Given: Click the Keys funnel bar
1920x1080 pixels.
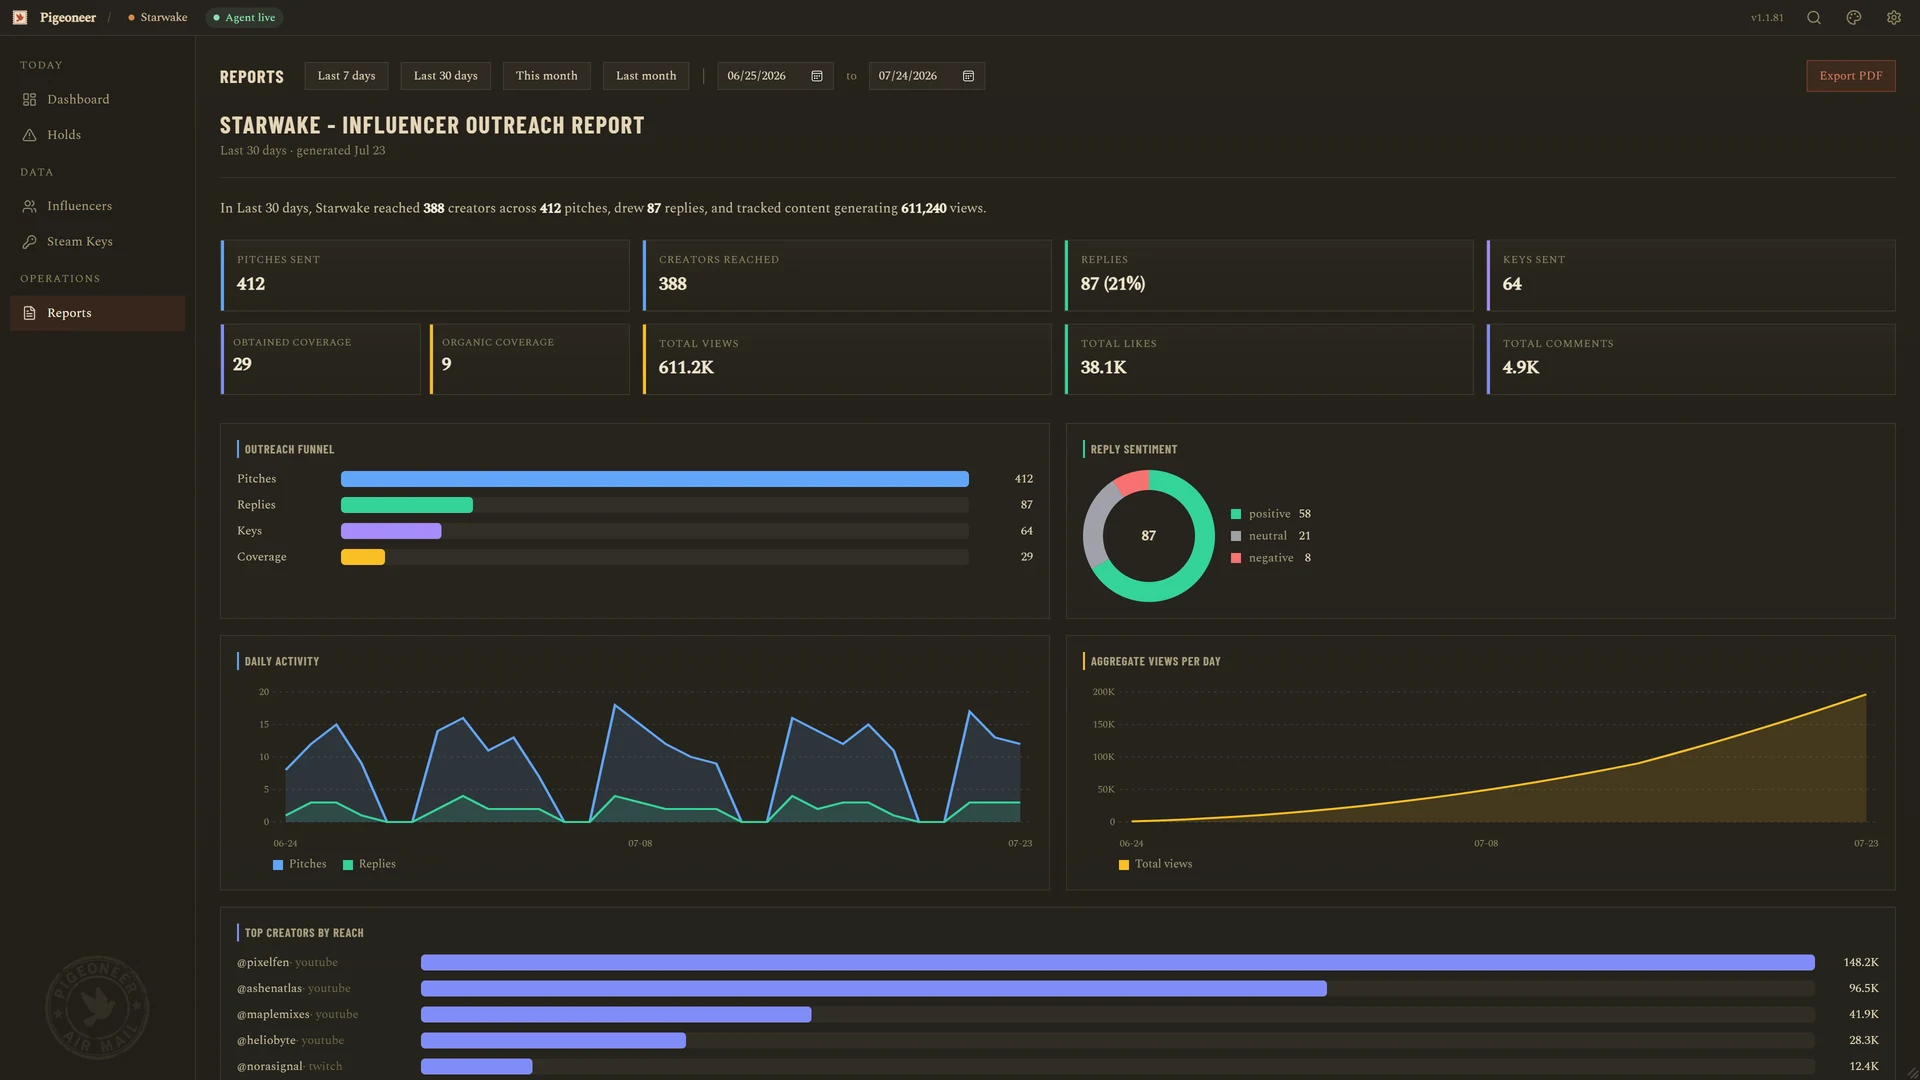Looking at the screenshot, I should pyautogui.click(x=391, y=531).
